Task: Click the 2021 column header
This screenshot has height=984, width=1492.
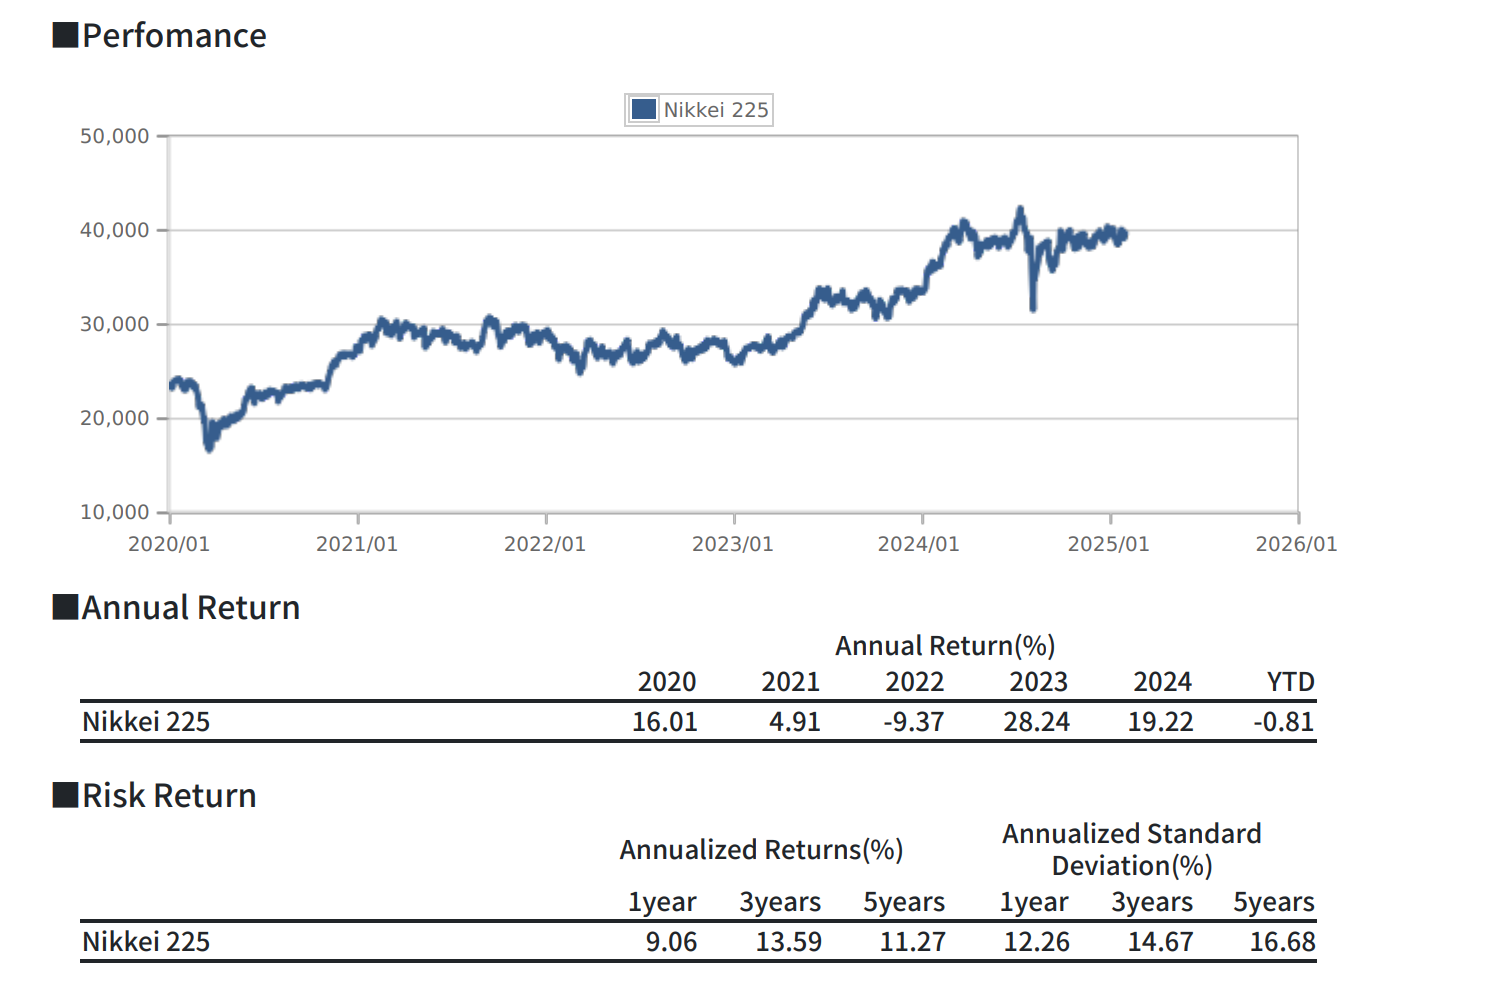Action: (791, 682)
